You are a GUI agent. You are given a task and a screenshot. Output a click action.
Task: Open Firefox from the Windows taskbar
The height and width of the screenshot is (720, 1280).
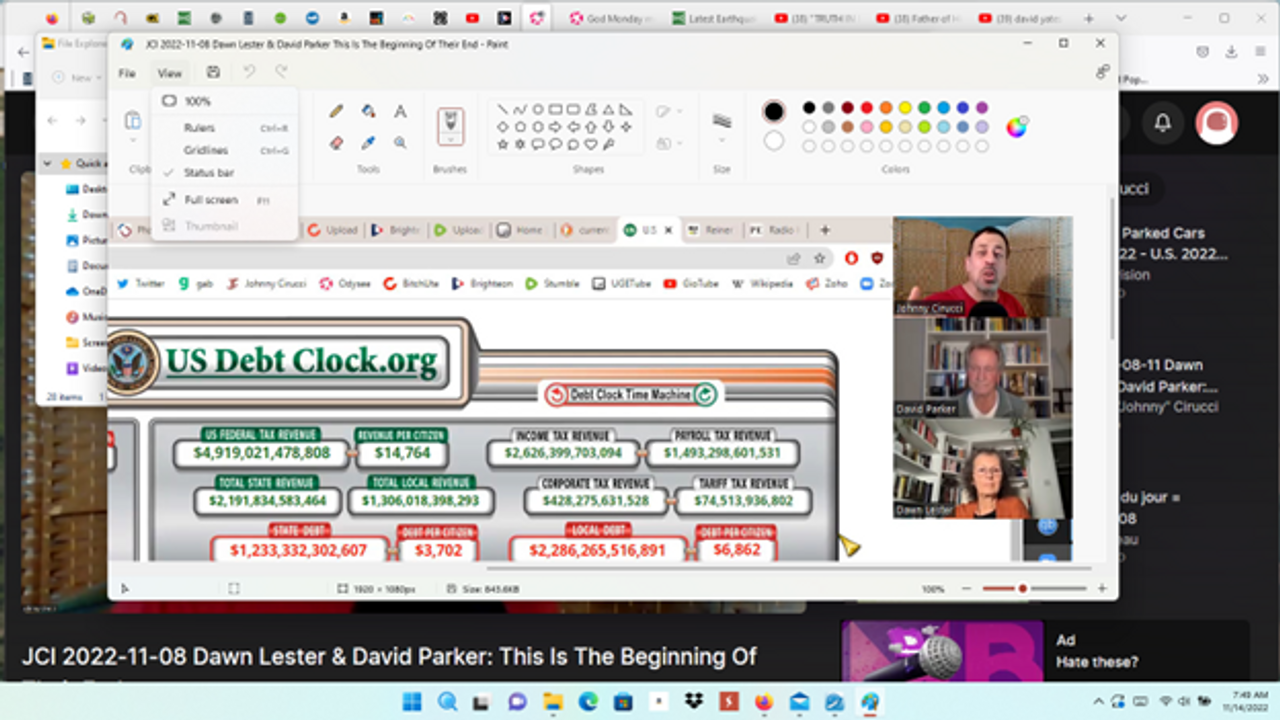tap(764, 702)
